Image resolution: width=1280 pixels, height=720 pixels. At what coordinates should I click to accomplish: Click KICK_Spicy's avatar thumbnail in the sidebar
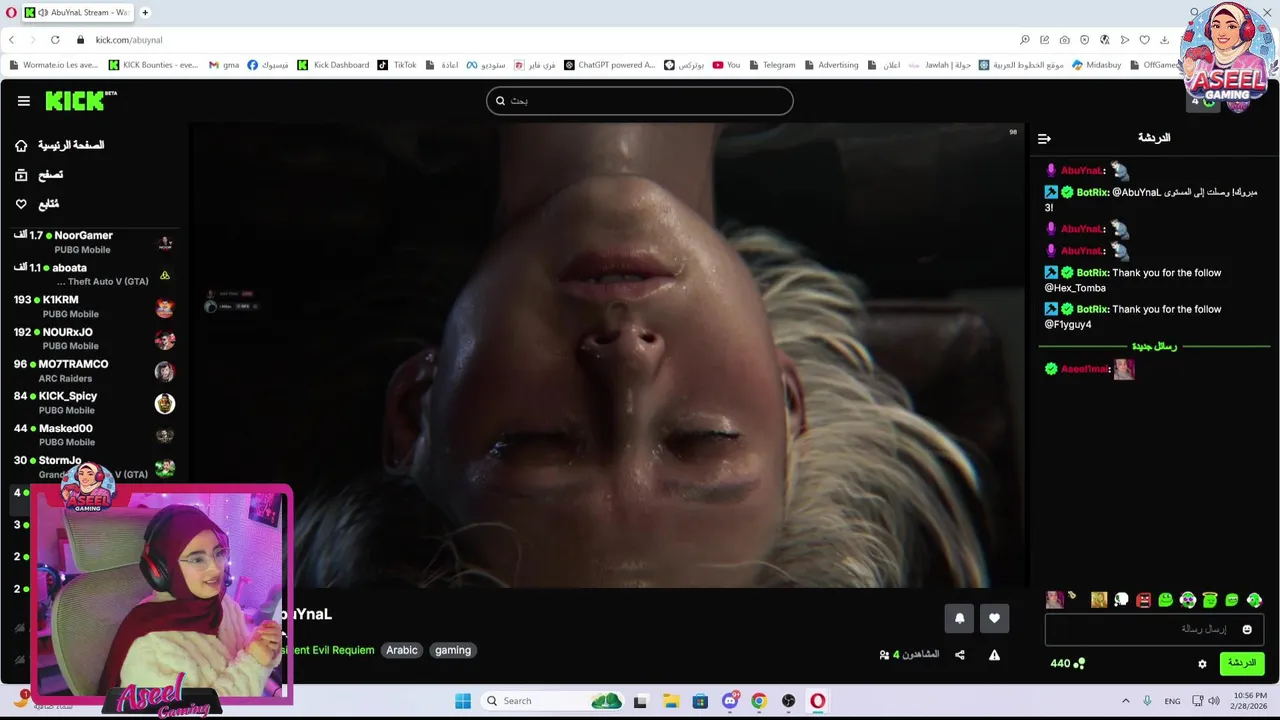coord(165,403)
